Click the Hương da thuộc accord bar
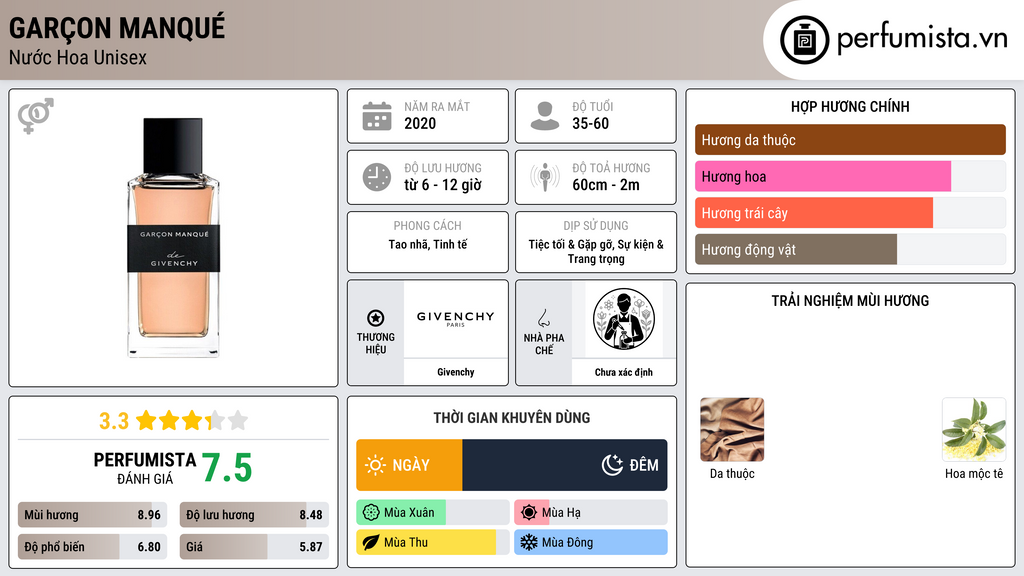Screen dimensions: 1024x576 coord(850,140)
